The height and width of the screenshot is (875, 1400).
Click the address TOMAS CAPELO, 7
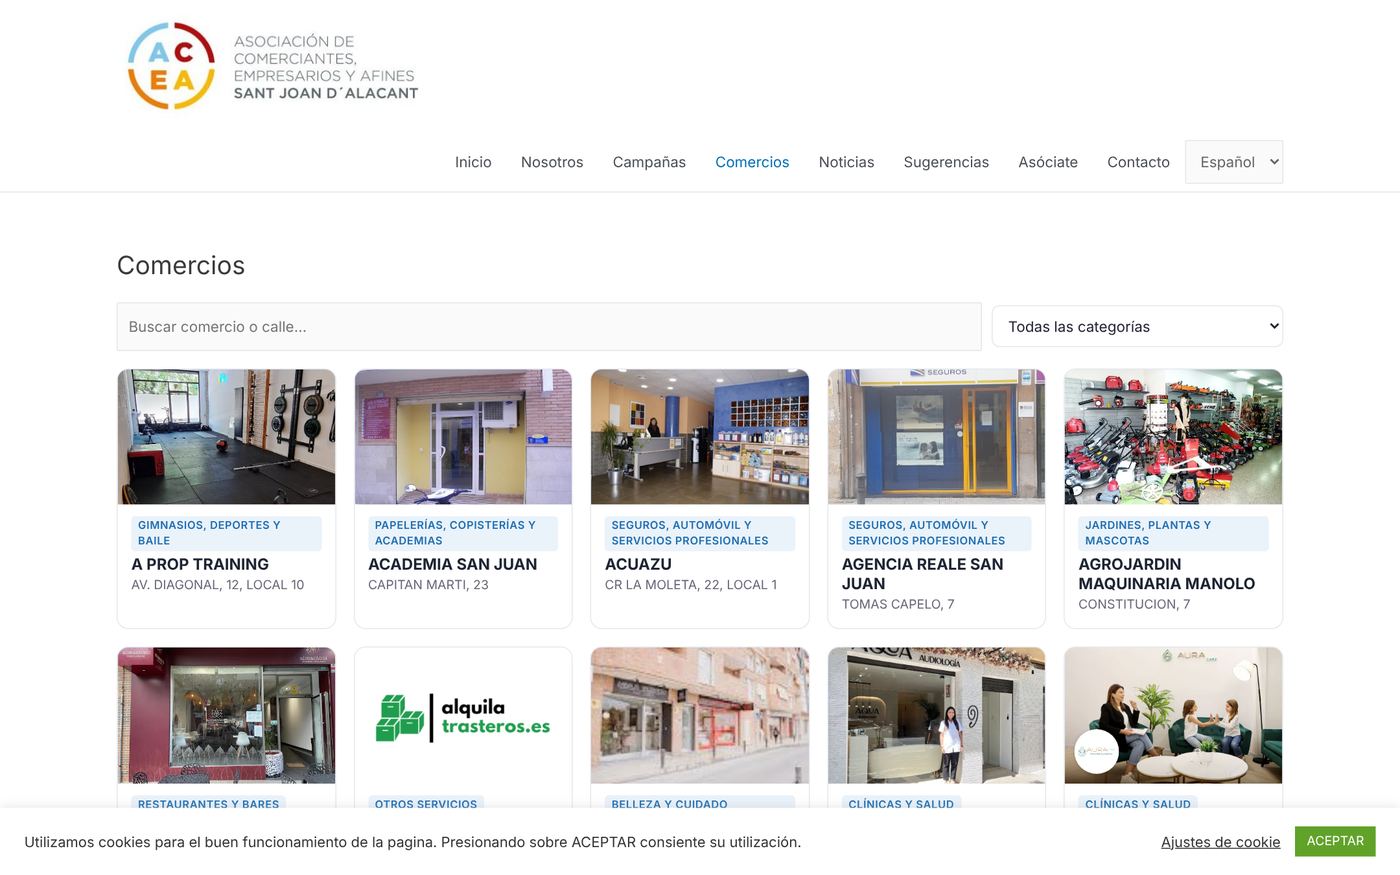(x=898, y=604)
